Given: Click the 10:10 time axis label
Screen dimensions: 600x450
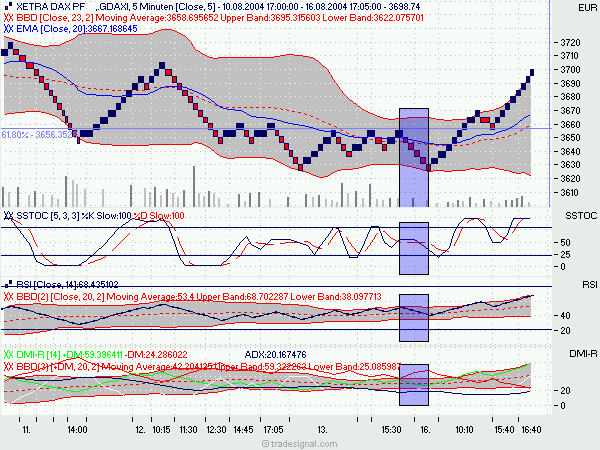Looking at the screenshot, I should point(464,430).
